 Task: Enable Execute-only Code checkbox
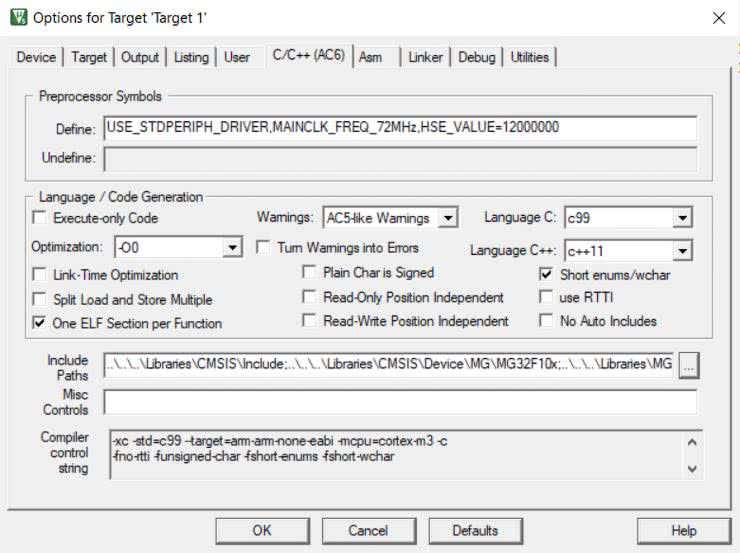(x=40, y=218)
